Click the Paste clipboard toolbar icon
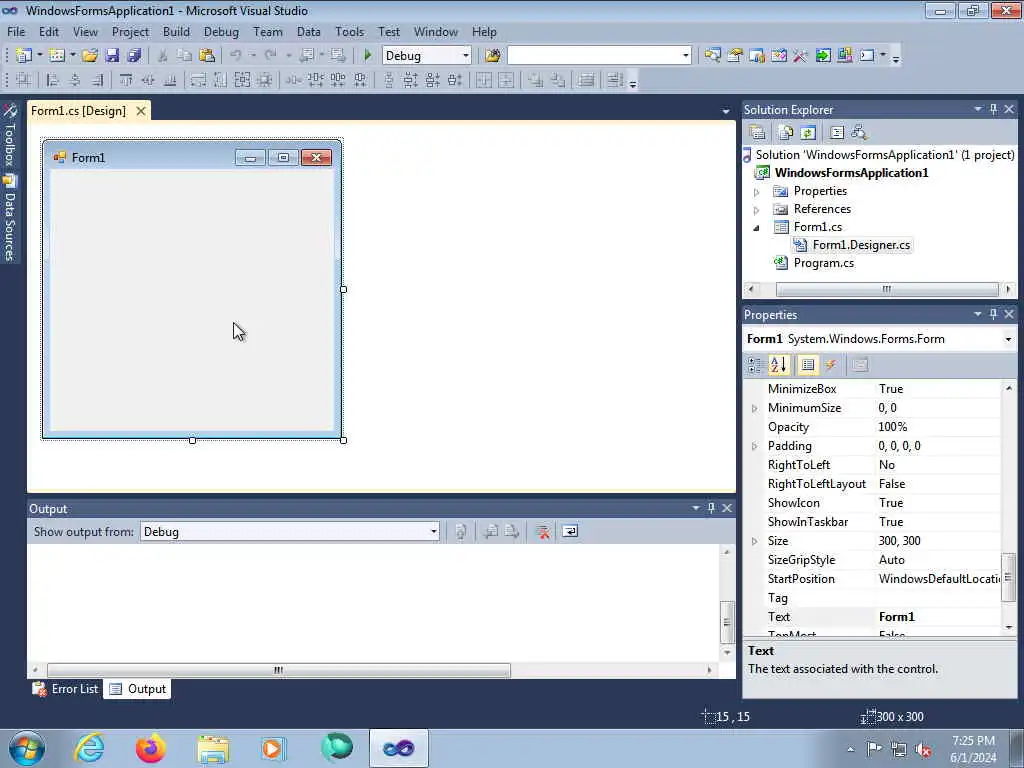 click(207, 56)
